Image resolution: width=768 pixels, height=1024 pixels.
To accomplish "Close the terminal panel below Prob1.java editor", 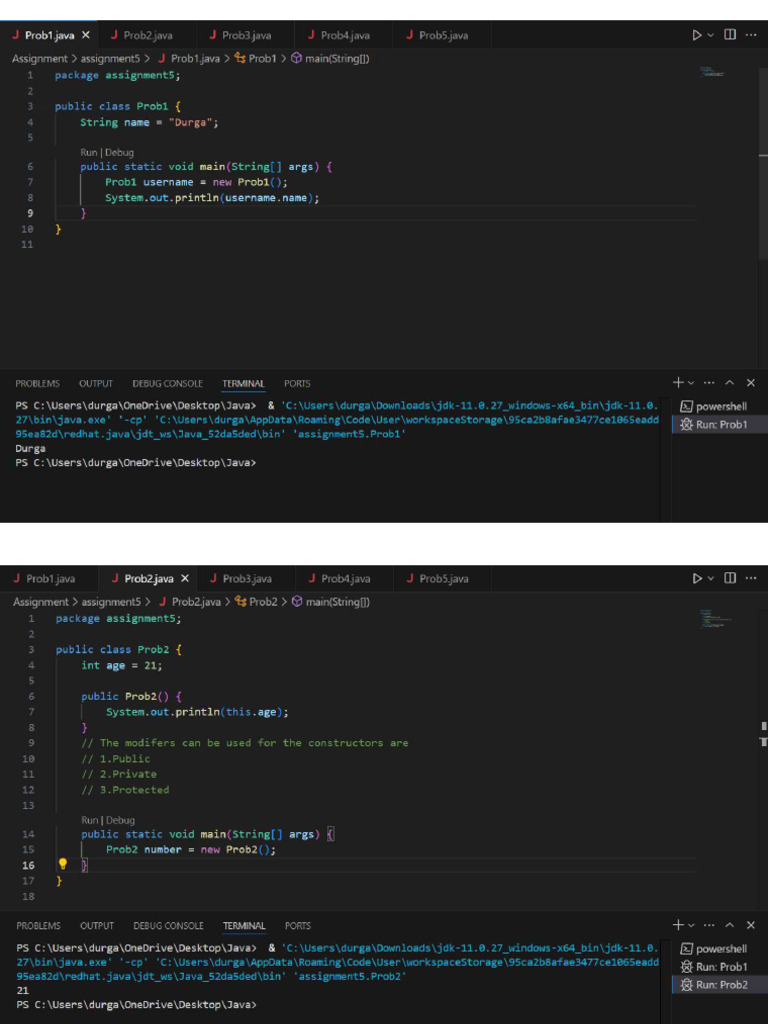I will [x=750, y=383].
